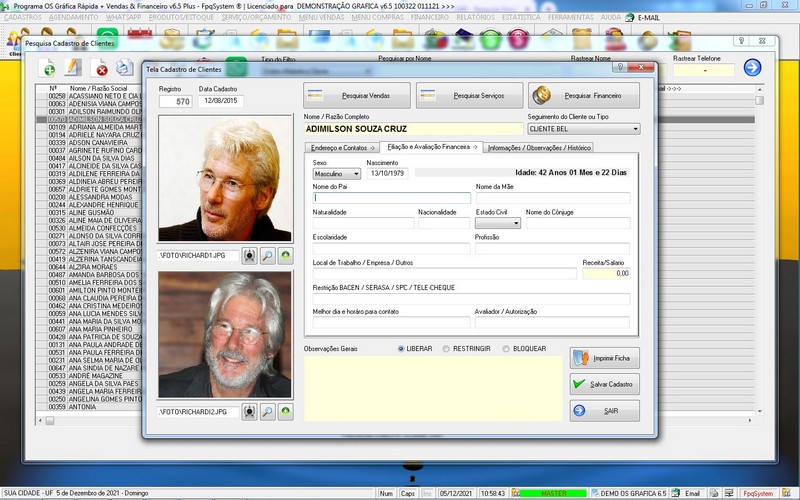Click the E-MAIL icon in the menu bar

[x=630, y=17]
